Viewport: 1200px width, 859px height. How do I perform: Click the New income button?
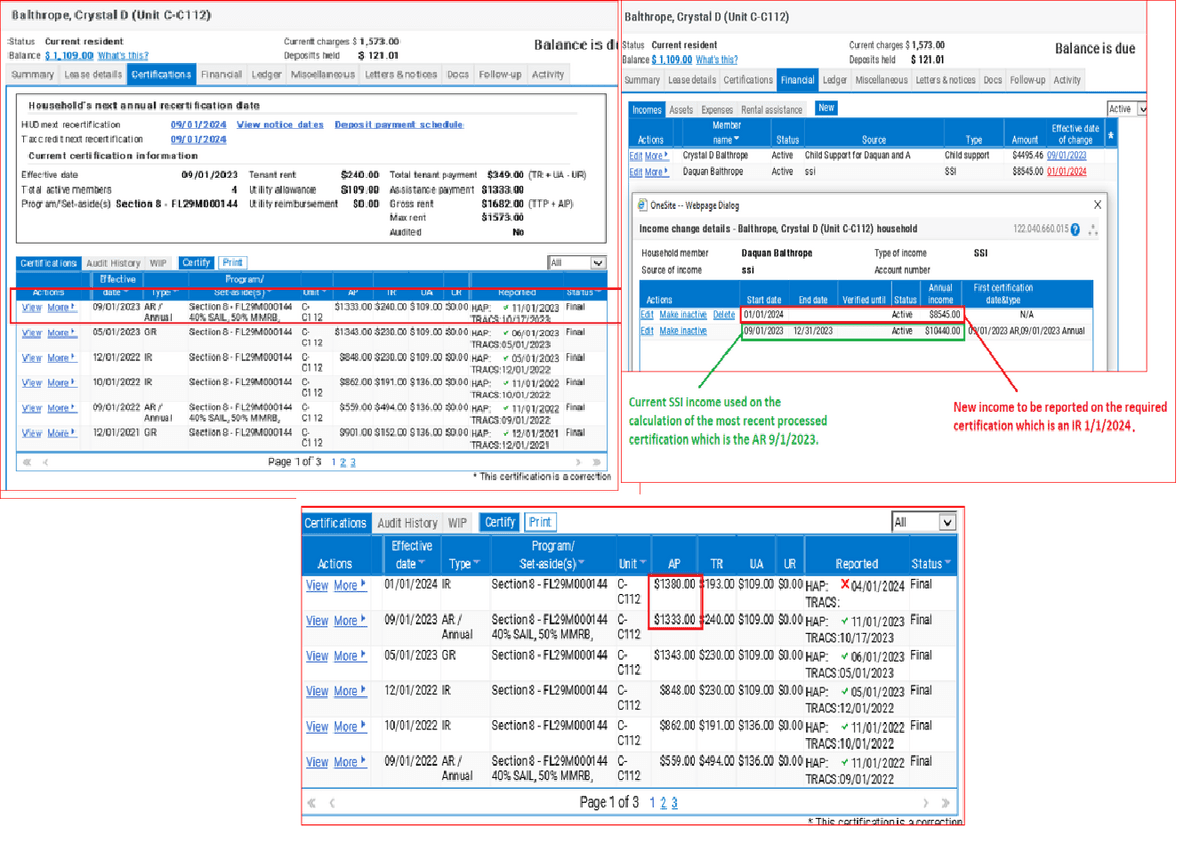(826, 108)
